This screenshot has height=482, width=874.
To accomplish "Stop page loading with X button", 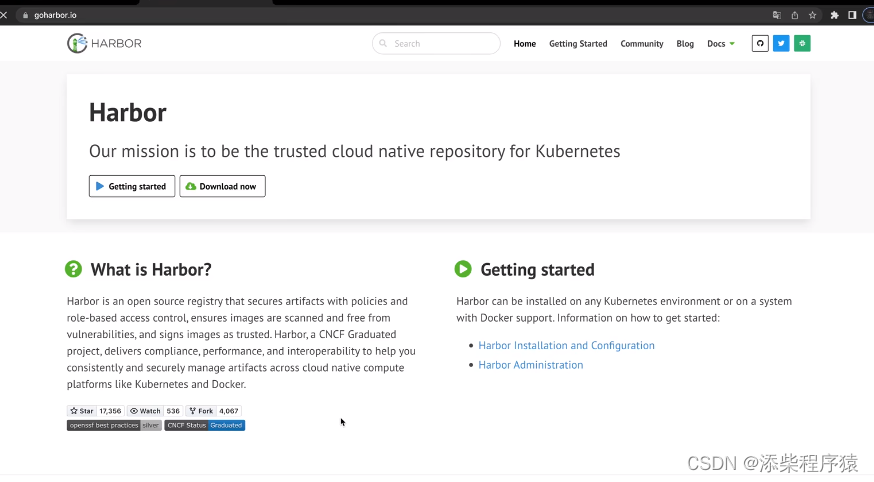I will (4, 15).
